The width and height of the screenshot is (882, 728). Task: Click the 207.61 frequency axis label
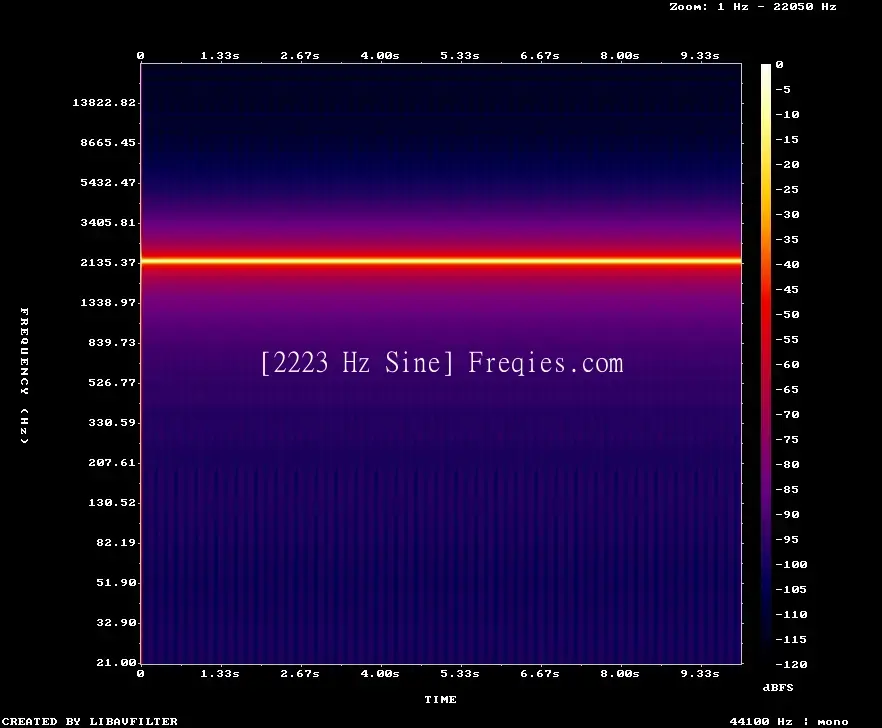point(112,462)
